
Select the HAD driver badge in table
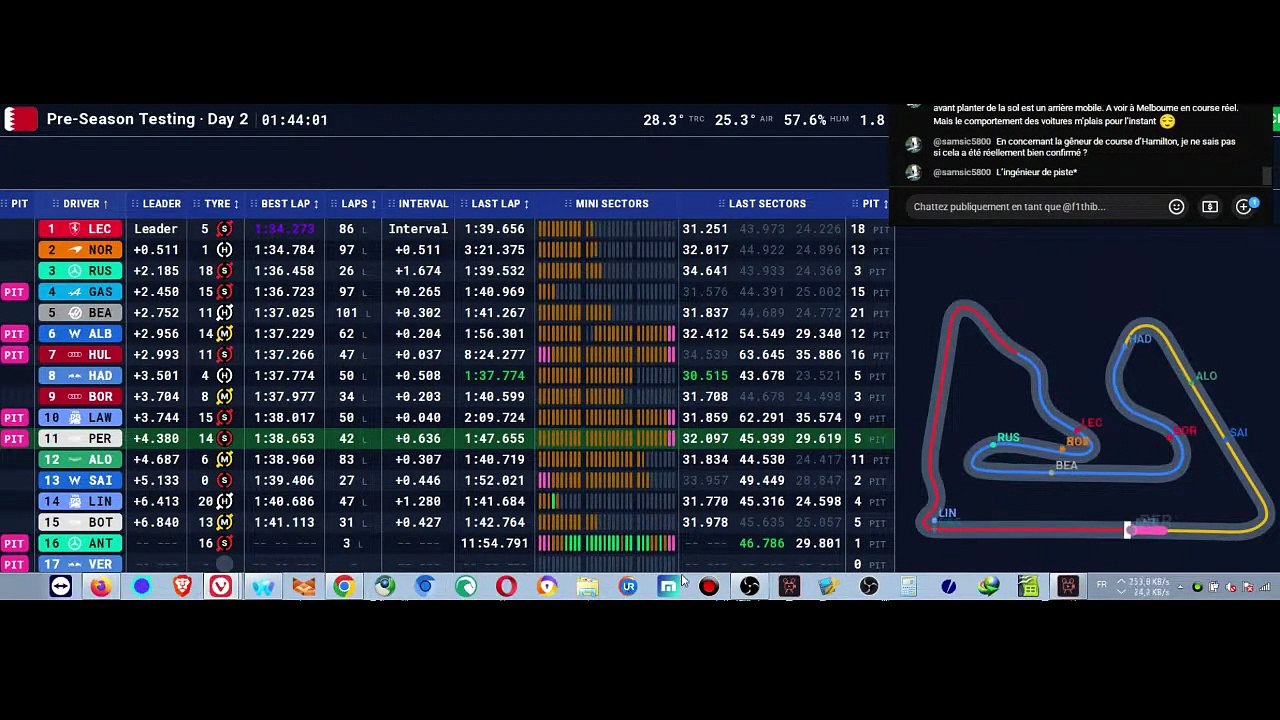coord(80,376)
